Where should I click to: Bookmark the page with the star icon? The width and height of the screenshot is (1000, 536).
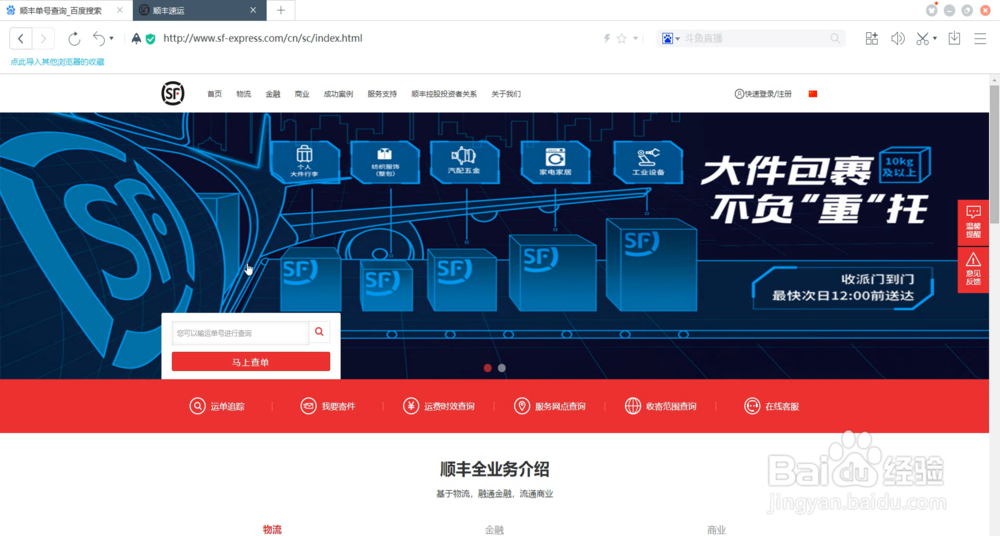[x=621, y=38]
